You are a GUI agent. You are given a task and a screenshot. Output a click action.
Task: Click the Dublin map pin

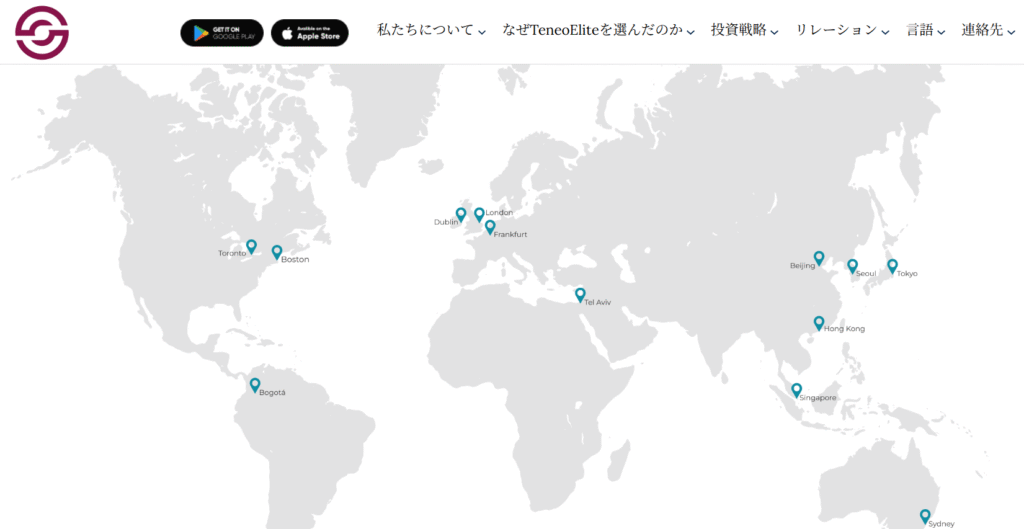tap(461, 215)
